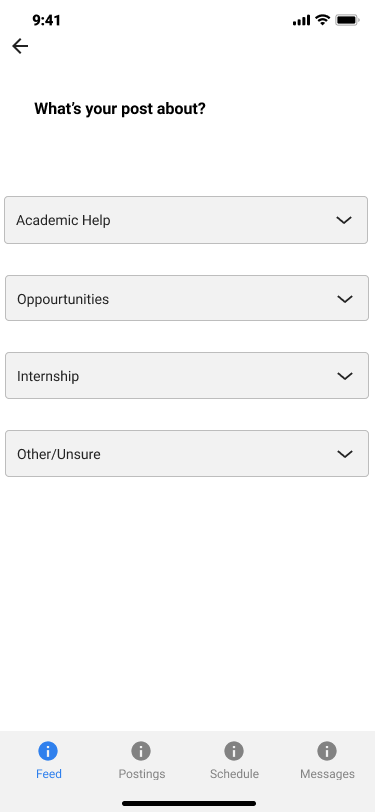Screen dimensions: 375x812
Task: Tap the home indicator bar
Action: [189, 803]
